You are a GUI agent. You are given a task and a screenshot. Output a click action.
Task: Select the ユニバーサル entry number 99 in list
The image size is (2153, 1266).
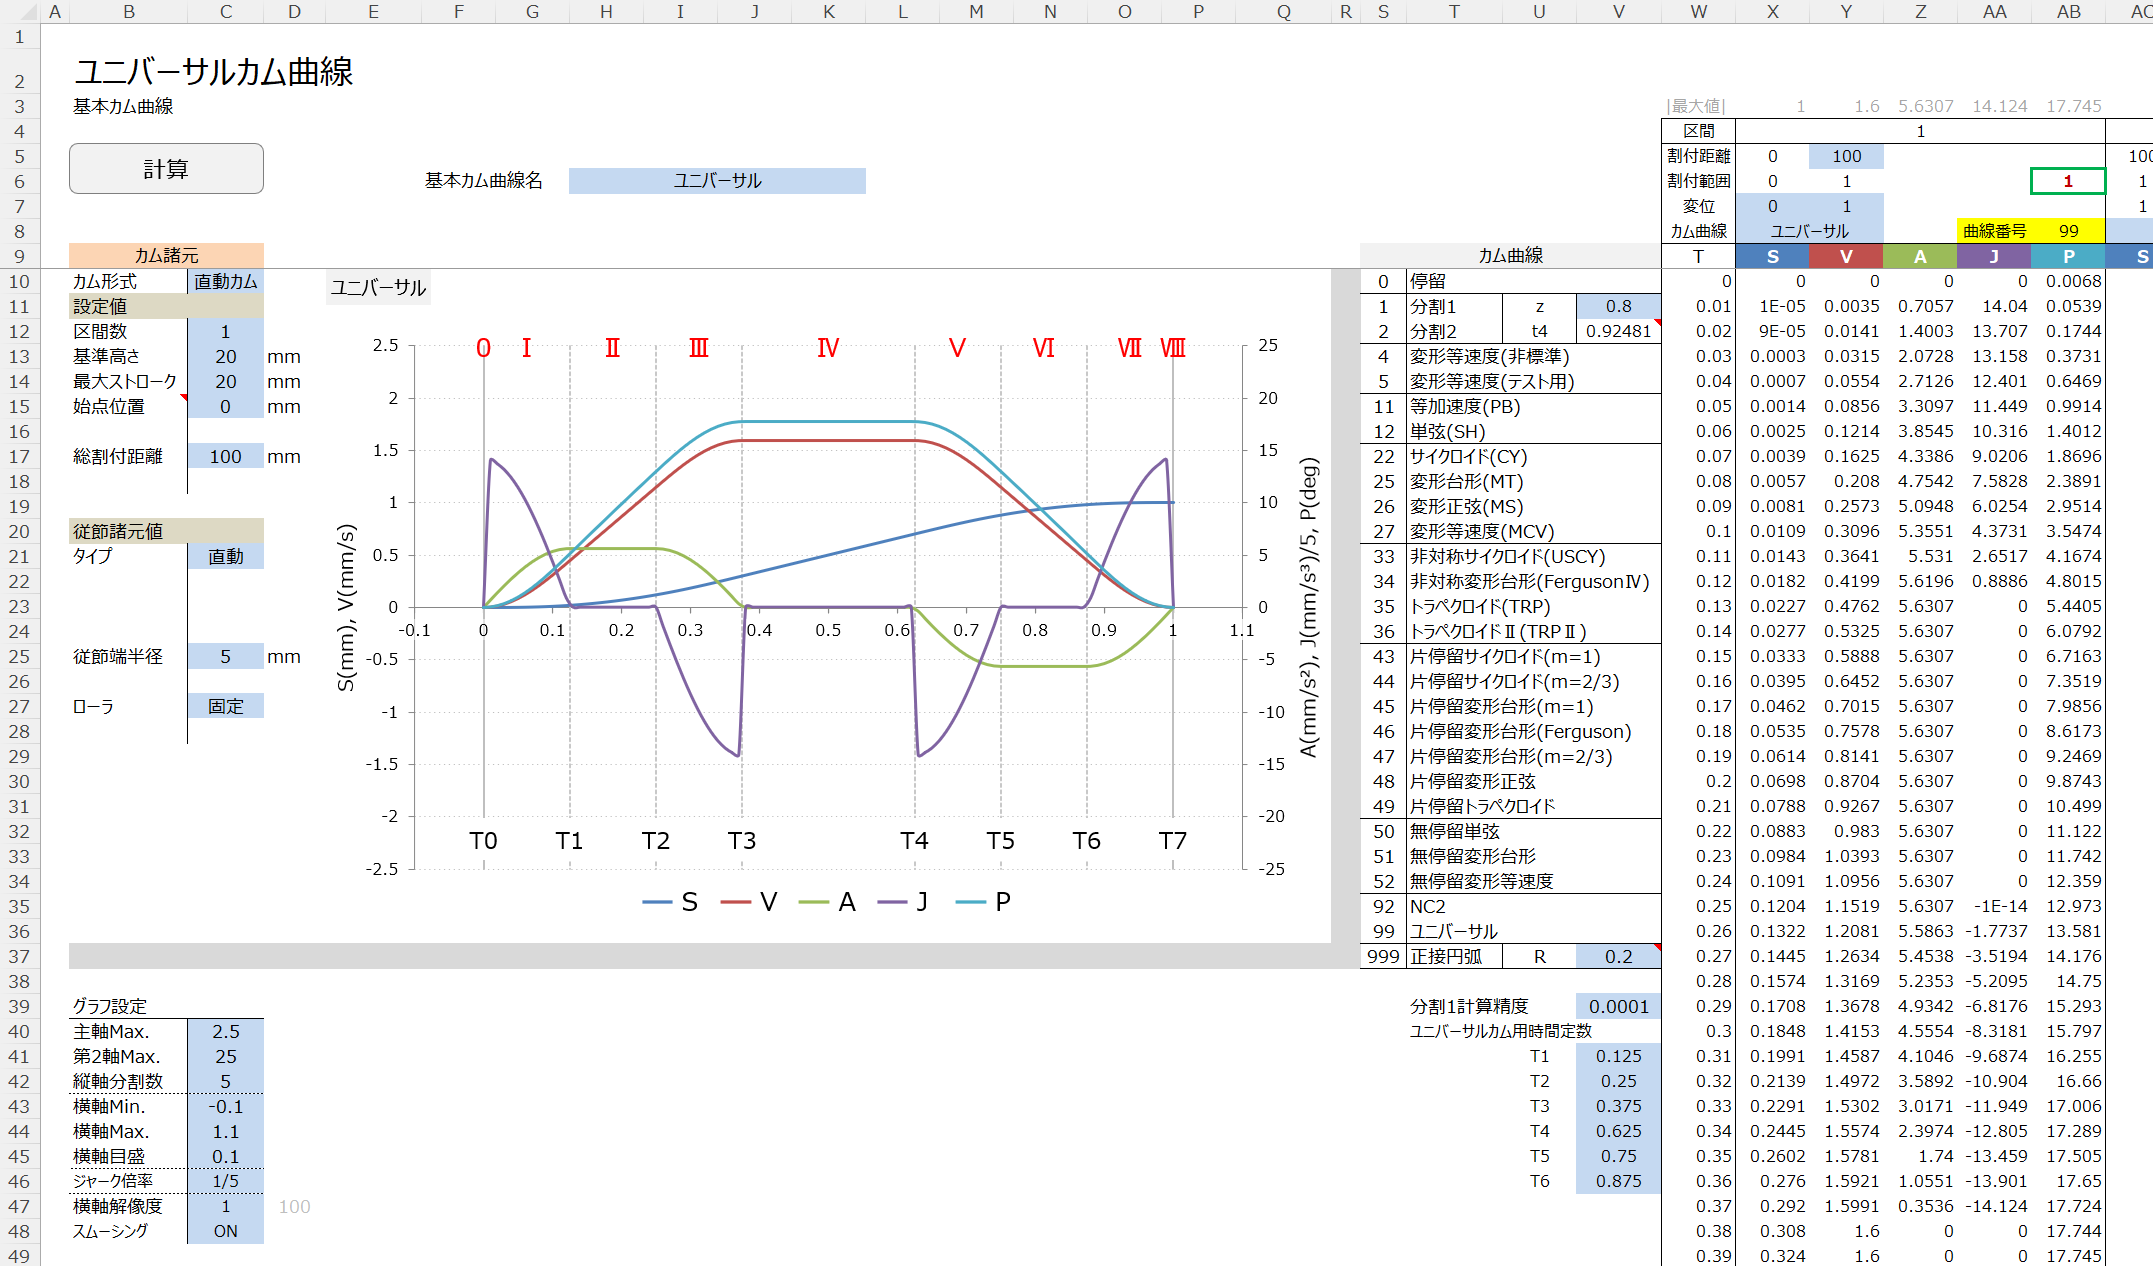1383,932
